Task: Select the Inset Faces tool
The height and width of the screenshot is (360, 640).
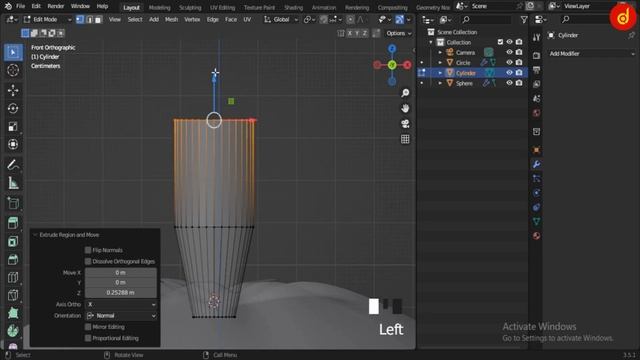Action: click(13, 241)
